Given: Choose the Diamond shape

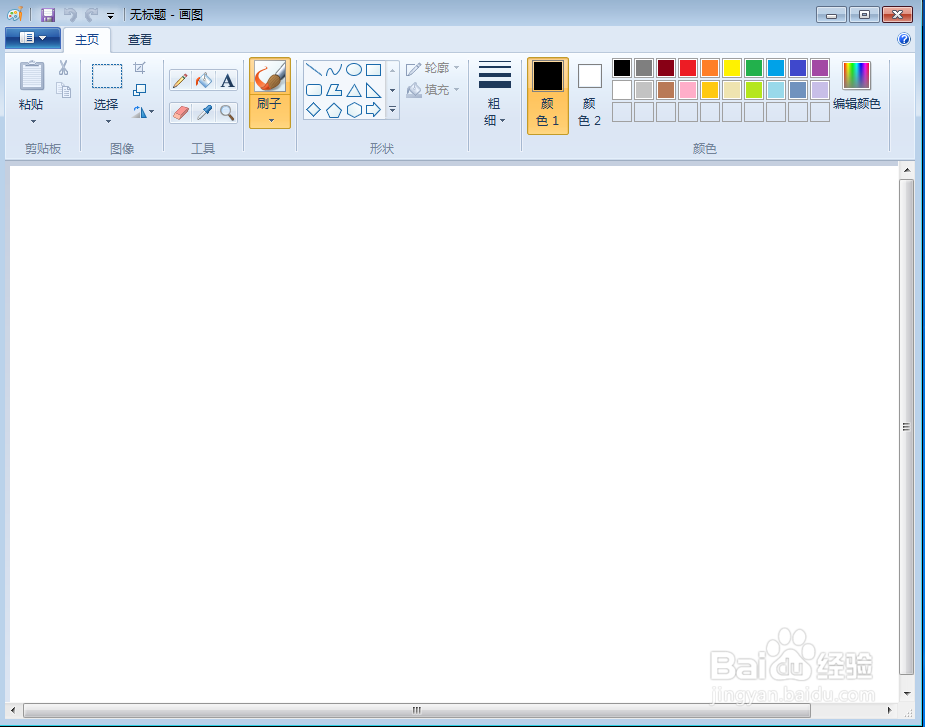Looking at the screenshot, I should 314,110.
